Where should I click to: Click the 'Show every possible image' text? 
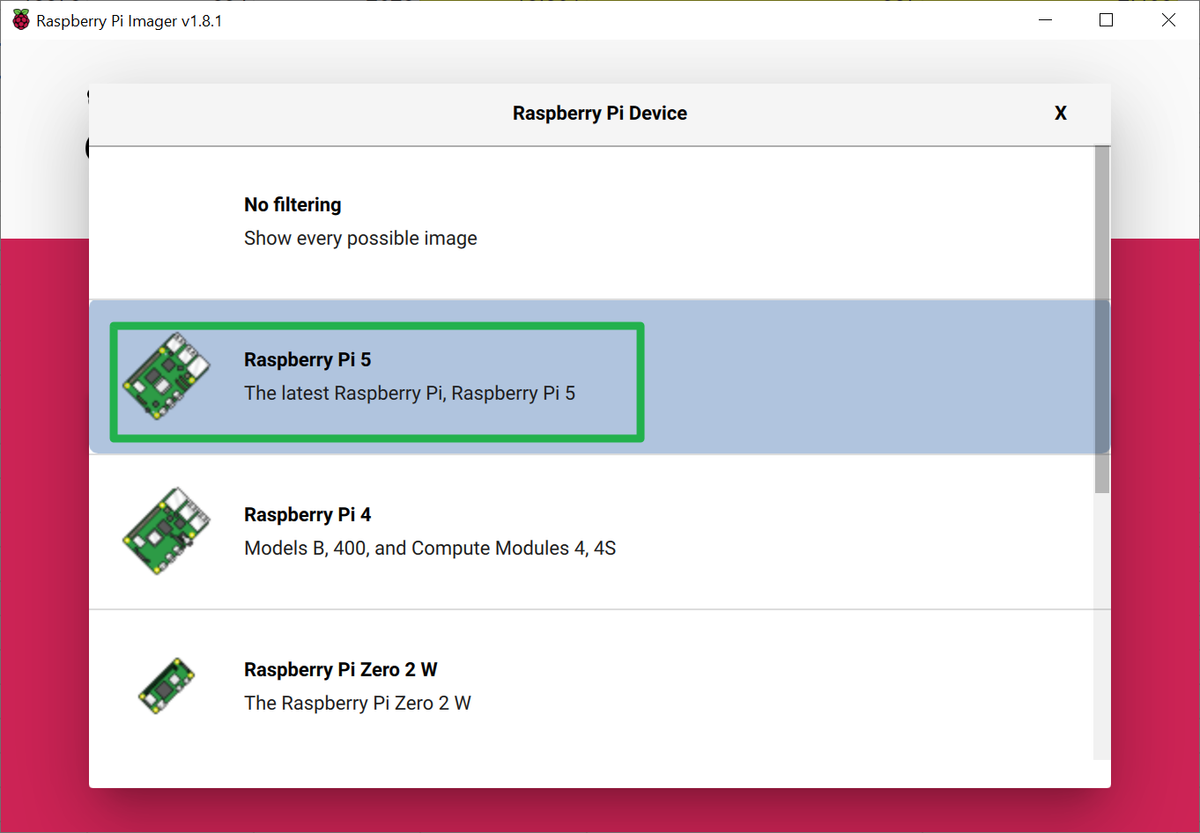click(360, 238)
